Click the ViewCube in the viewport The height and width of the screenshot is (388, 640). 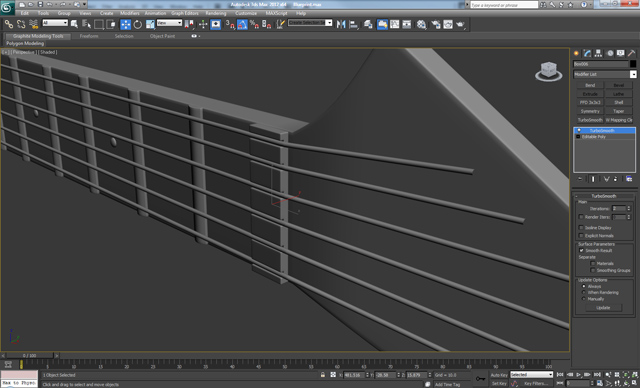pyautogui.click(x=548, y=71)
